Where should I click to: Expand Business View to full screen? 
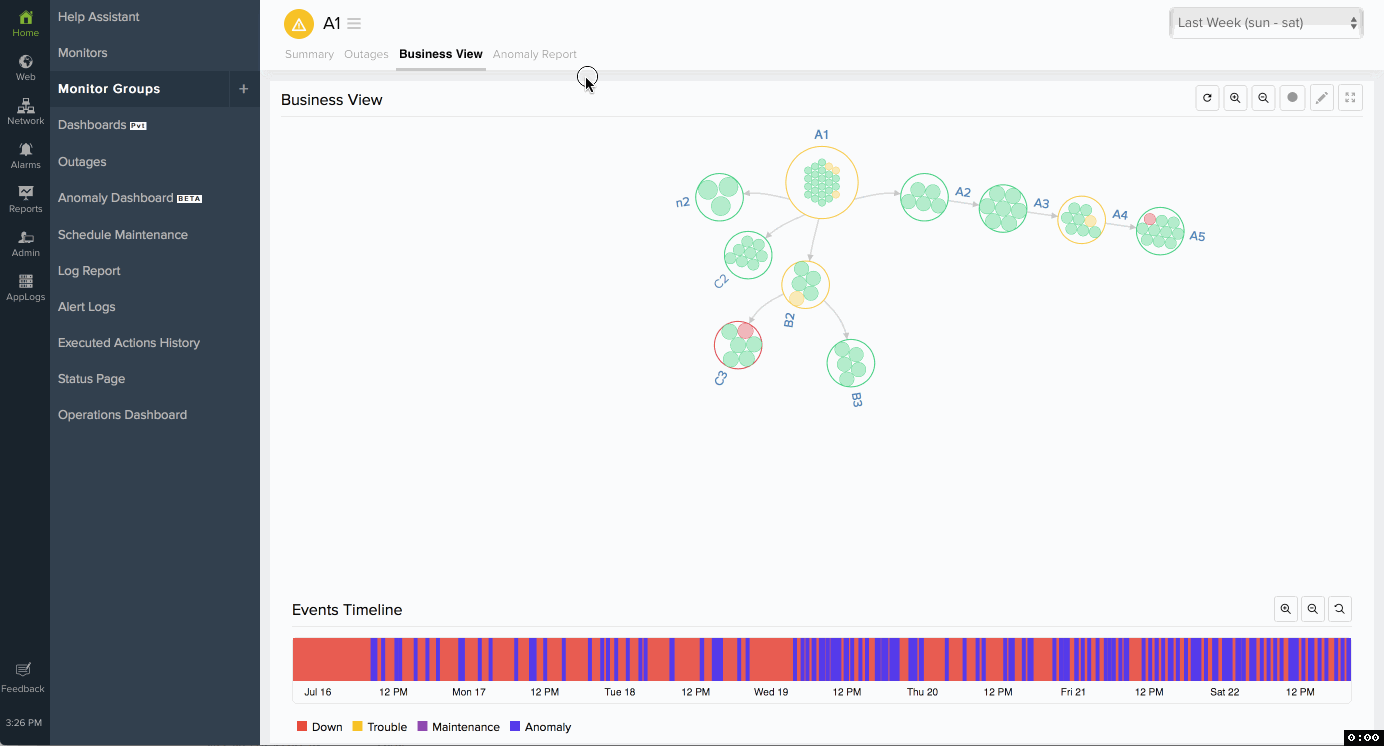1350,98
